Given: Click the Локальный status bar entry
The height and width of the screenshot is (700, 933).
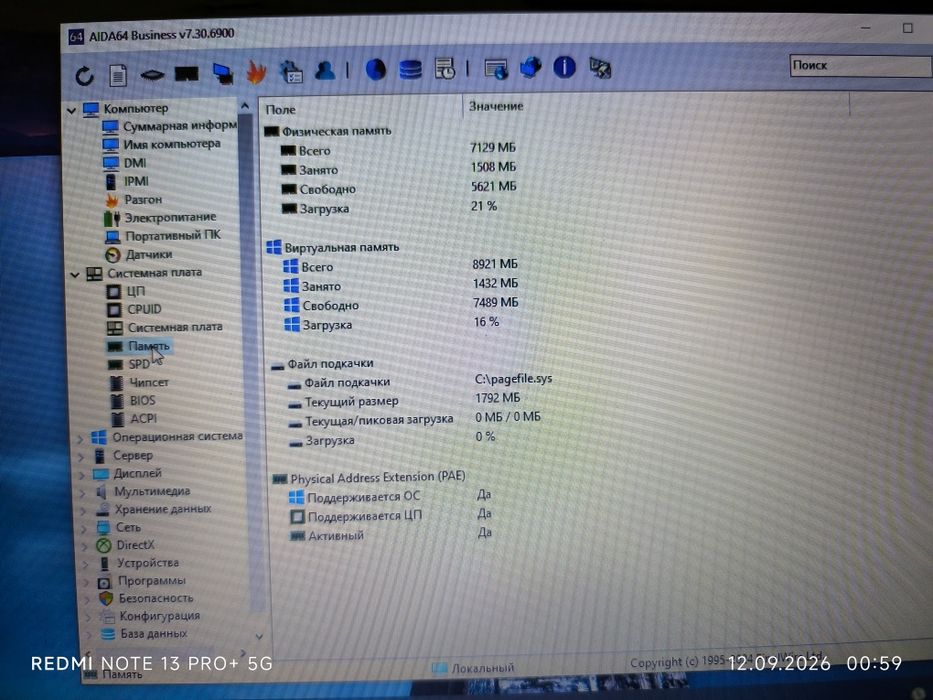Looking at the screenshot, I should (x=482, y=668).
